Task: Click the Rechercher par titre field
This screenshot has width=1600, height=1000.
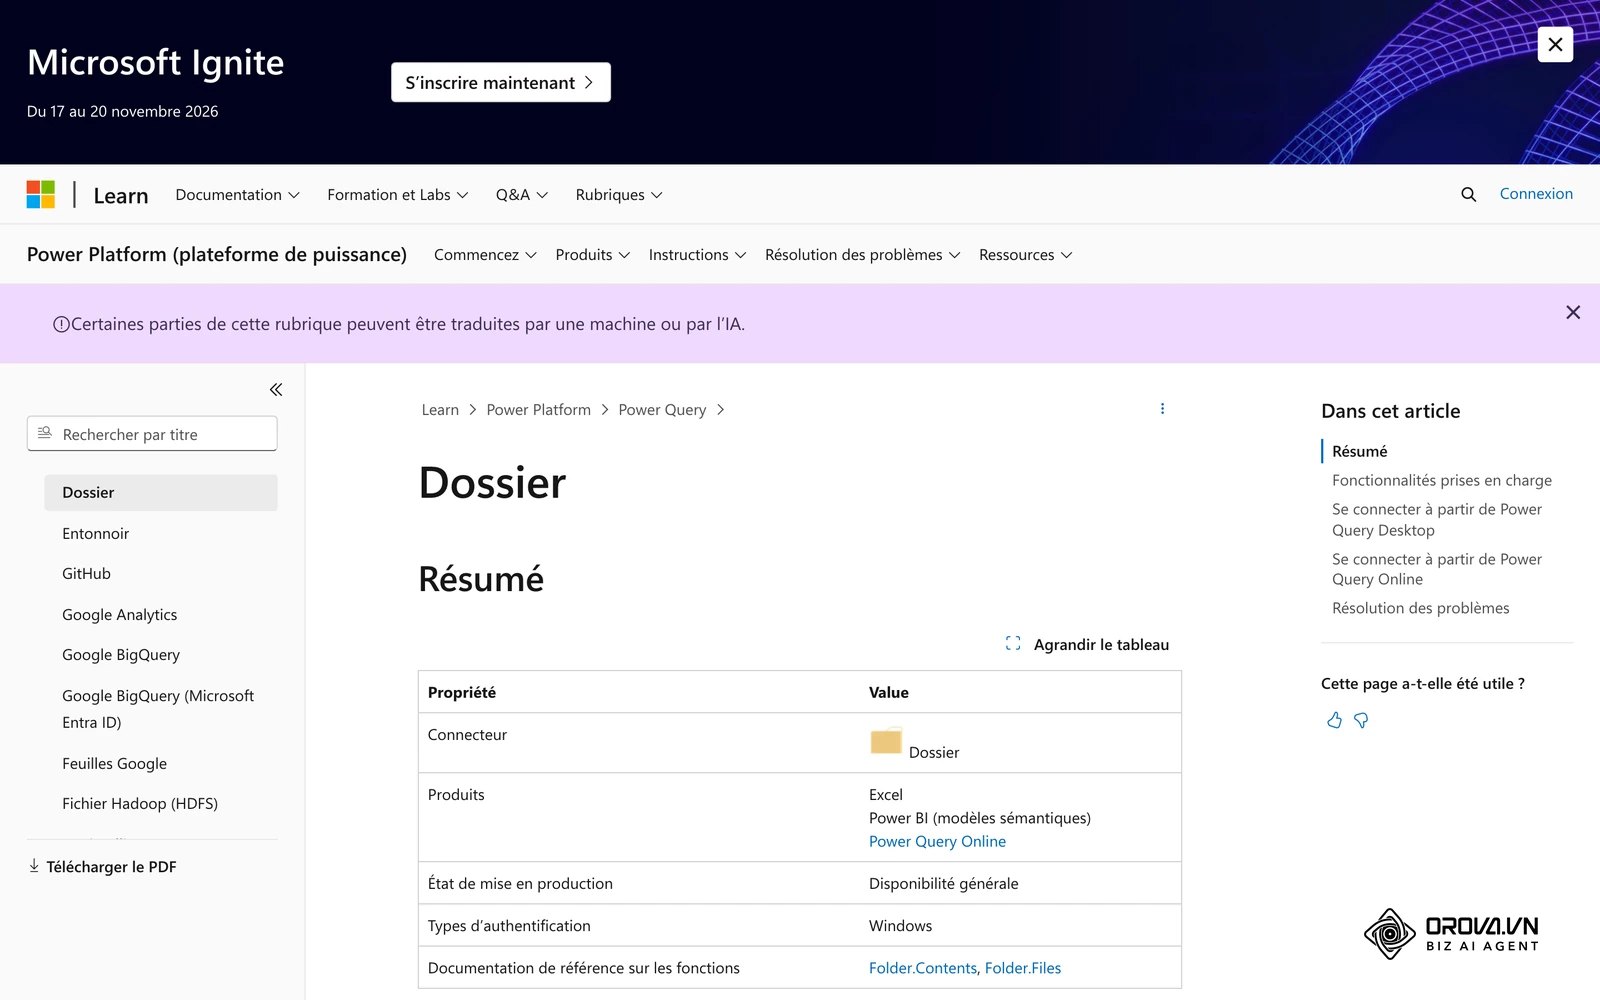Action: pos(152,433)
